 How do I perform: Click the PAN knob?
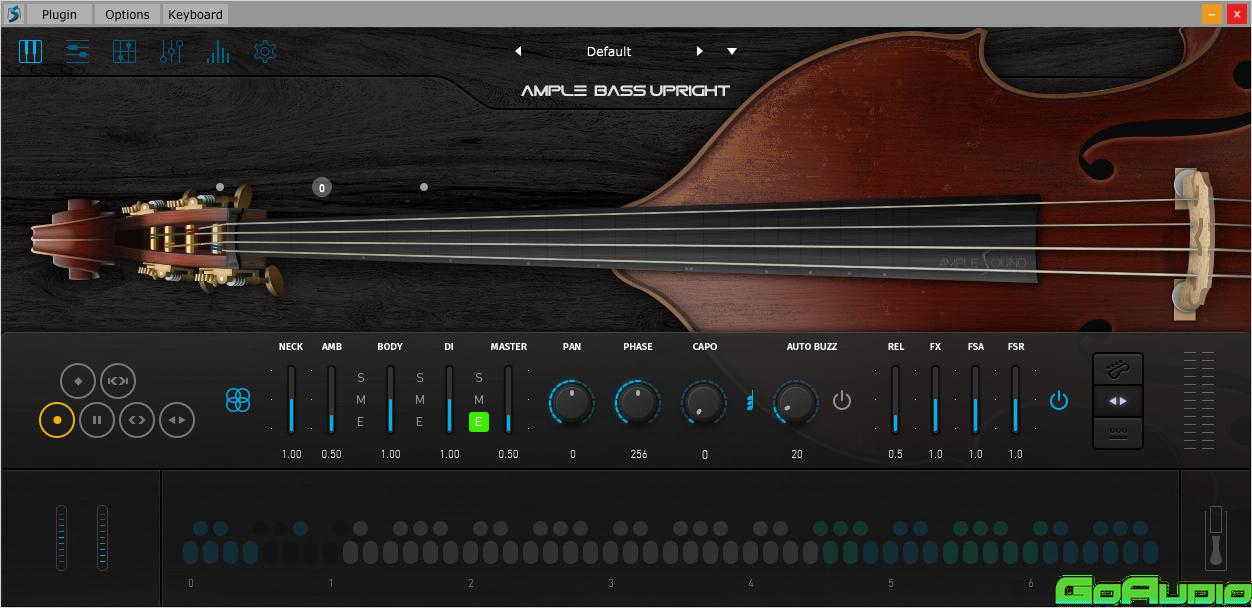point(572,402)
